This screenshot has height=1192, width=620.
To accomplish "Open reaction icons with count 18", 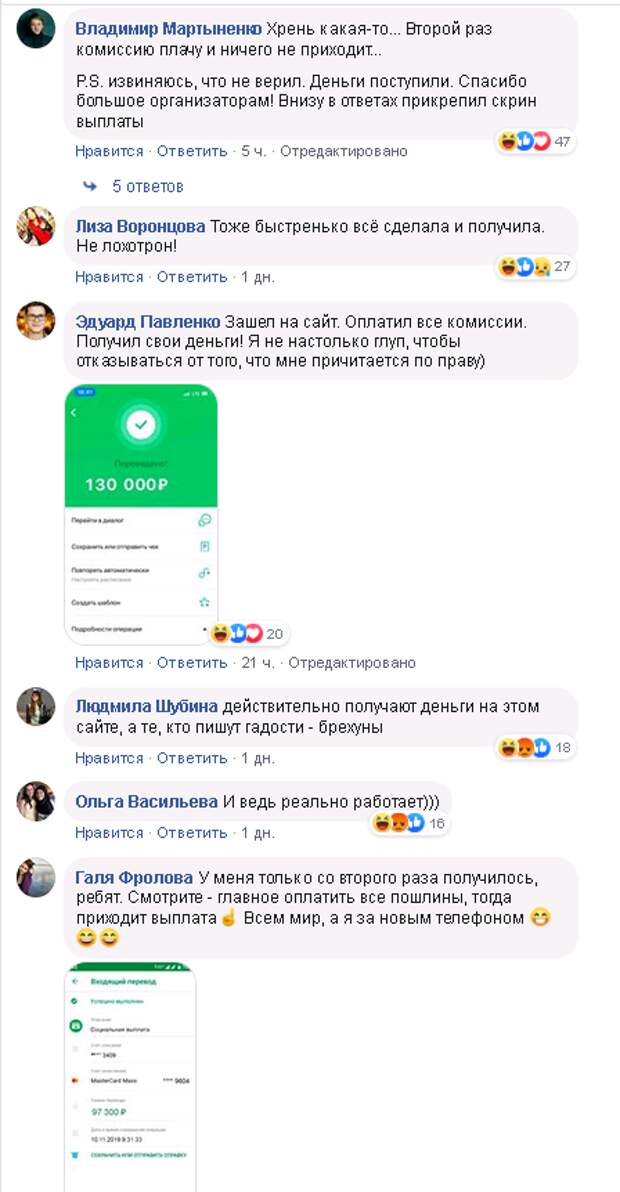I will coord(534,747).
